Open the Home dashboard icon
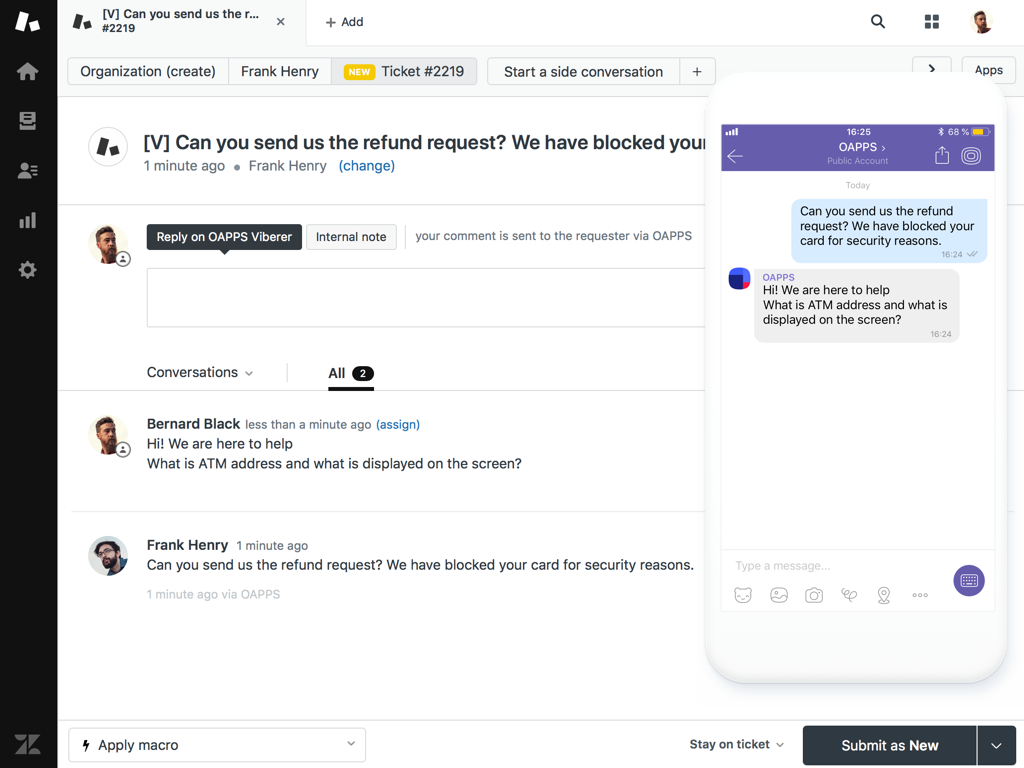This screenshot has width=1024, height=768. 28,71
